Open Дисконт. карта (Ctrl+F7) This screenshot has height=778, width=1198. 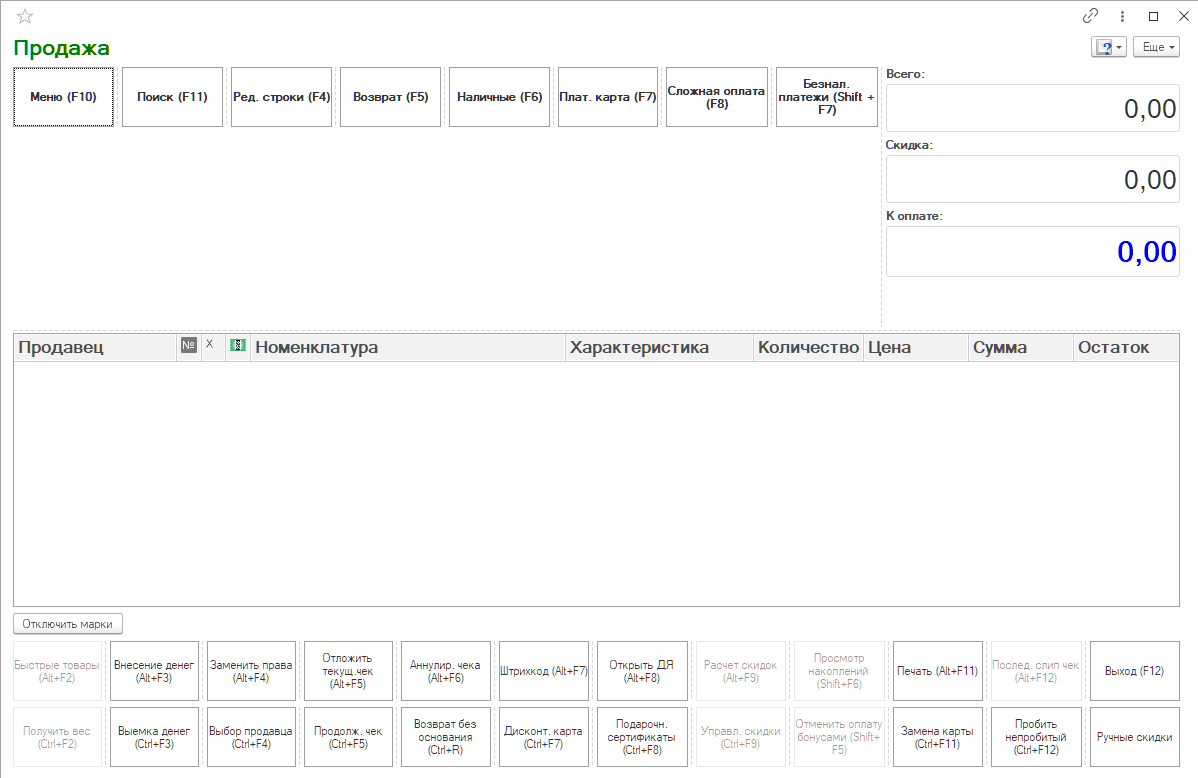pyautogui.click(x=543, y=737)
